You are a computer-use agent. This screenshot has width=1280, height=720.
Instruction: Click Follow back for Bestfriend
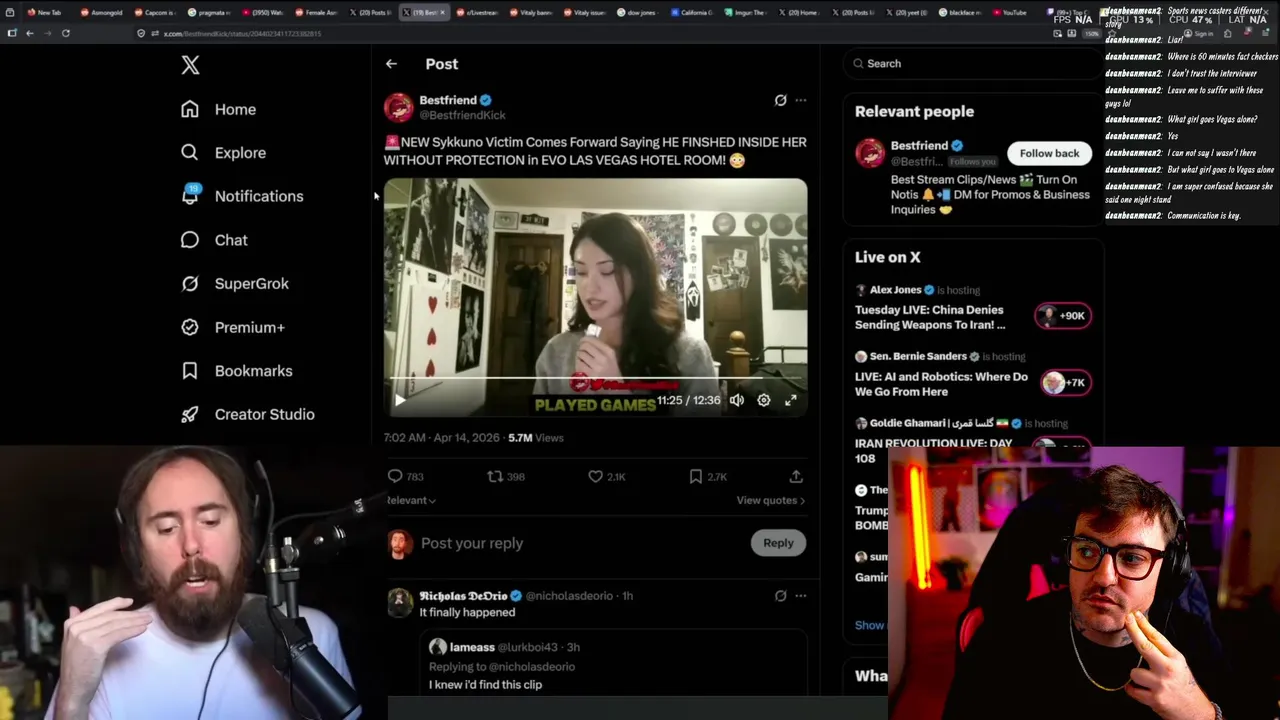(x=1049, y=153)
